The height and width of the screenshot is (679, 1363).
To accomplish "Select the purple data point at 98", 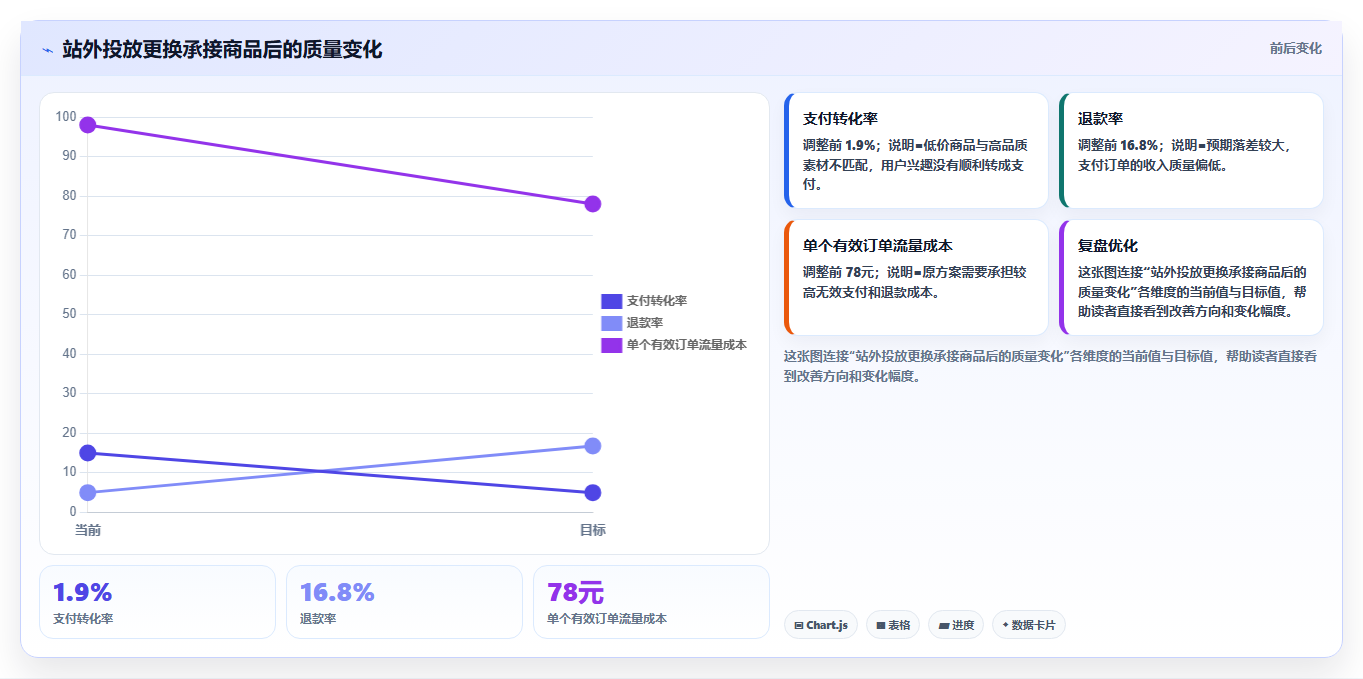I will click(88, 125).
